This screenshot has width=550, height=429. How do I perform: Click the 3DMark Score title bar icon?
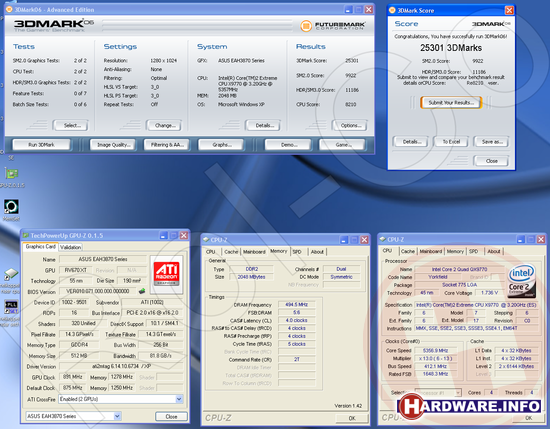pyautogui.click(x=393, y=10)
